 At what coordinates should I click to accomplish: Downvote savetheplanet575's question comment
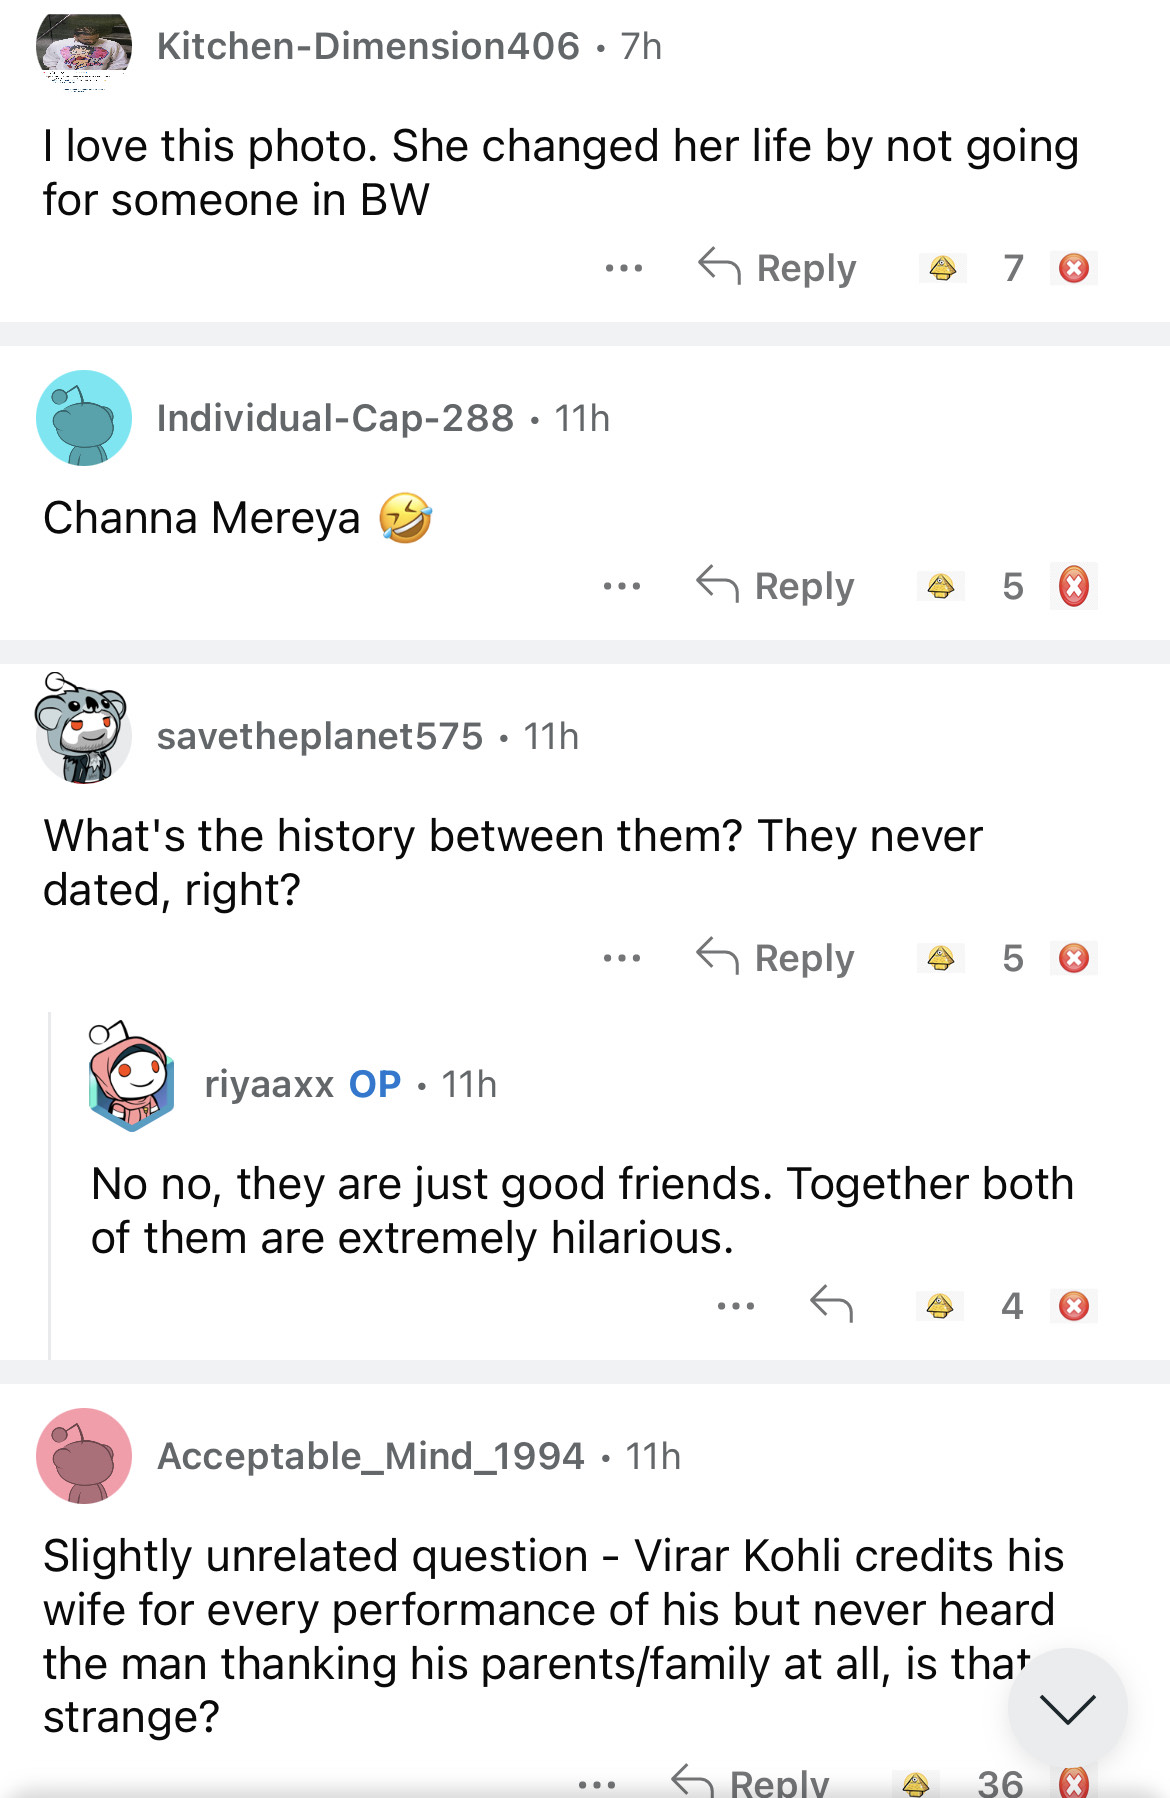1073,958
